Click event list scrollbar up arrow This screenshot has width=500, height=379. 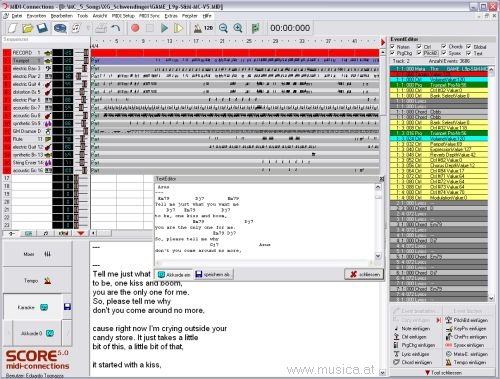tap(491, 69)
